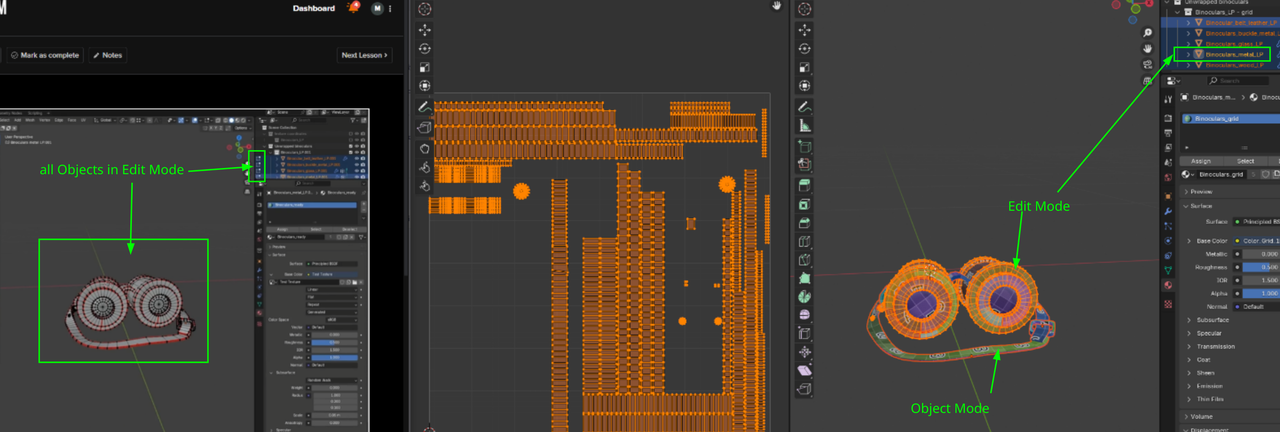Click the Select material button
This screenshot has width=1280, height=432.
click(1245, 160)
